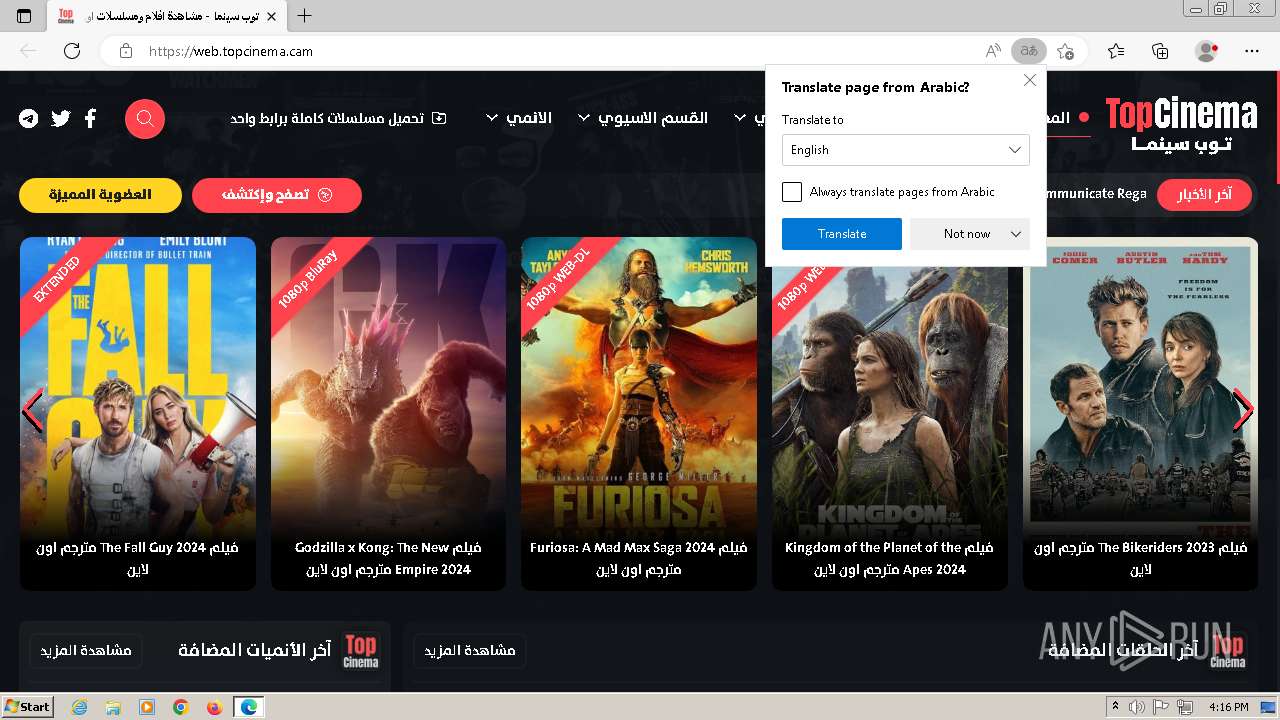The height and width of the screenshot is (720, 1280).
Task: Open Internet Explorer from taskbar
Action: pyautogui.click(x=79, y=707)
